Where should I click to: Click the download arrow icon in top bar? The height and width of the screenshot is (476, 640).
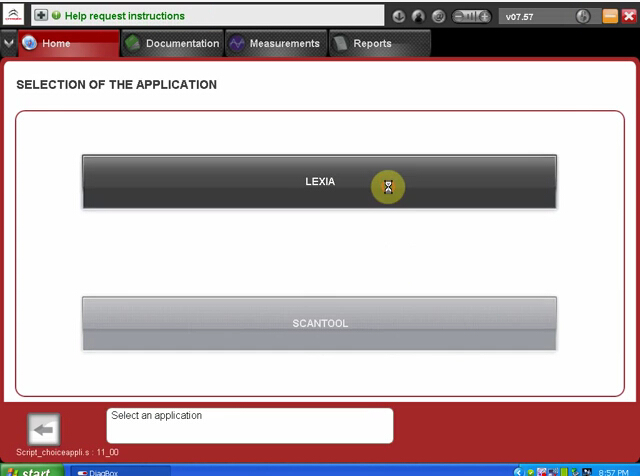coord(399,16)
